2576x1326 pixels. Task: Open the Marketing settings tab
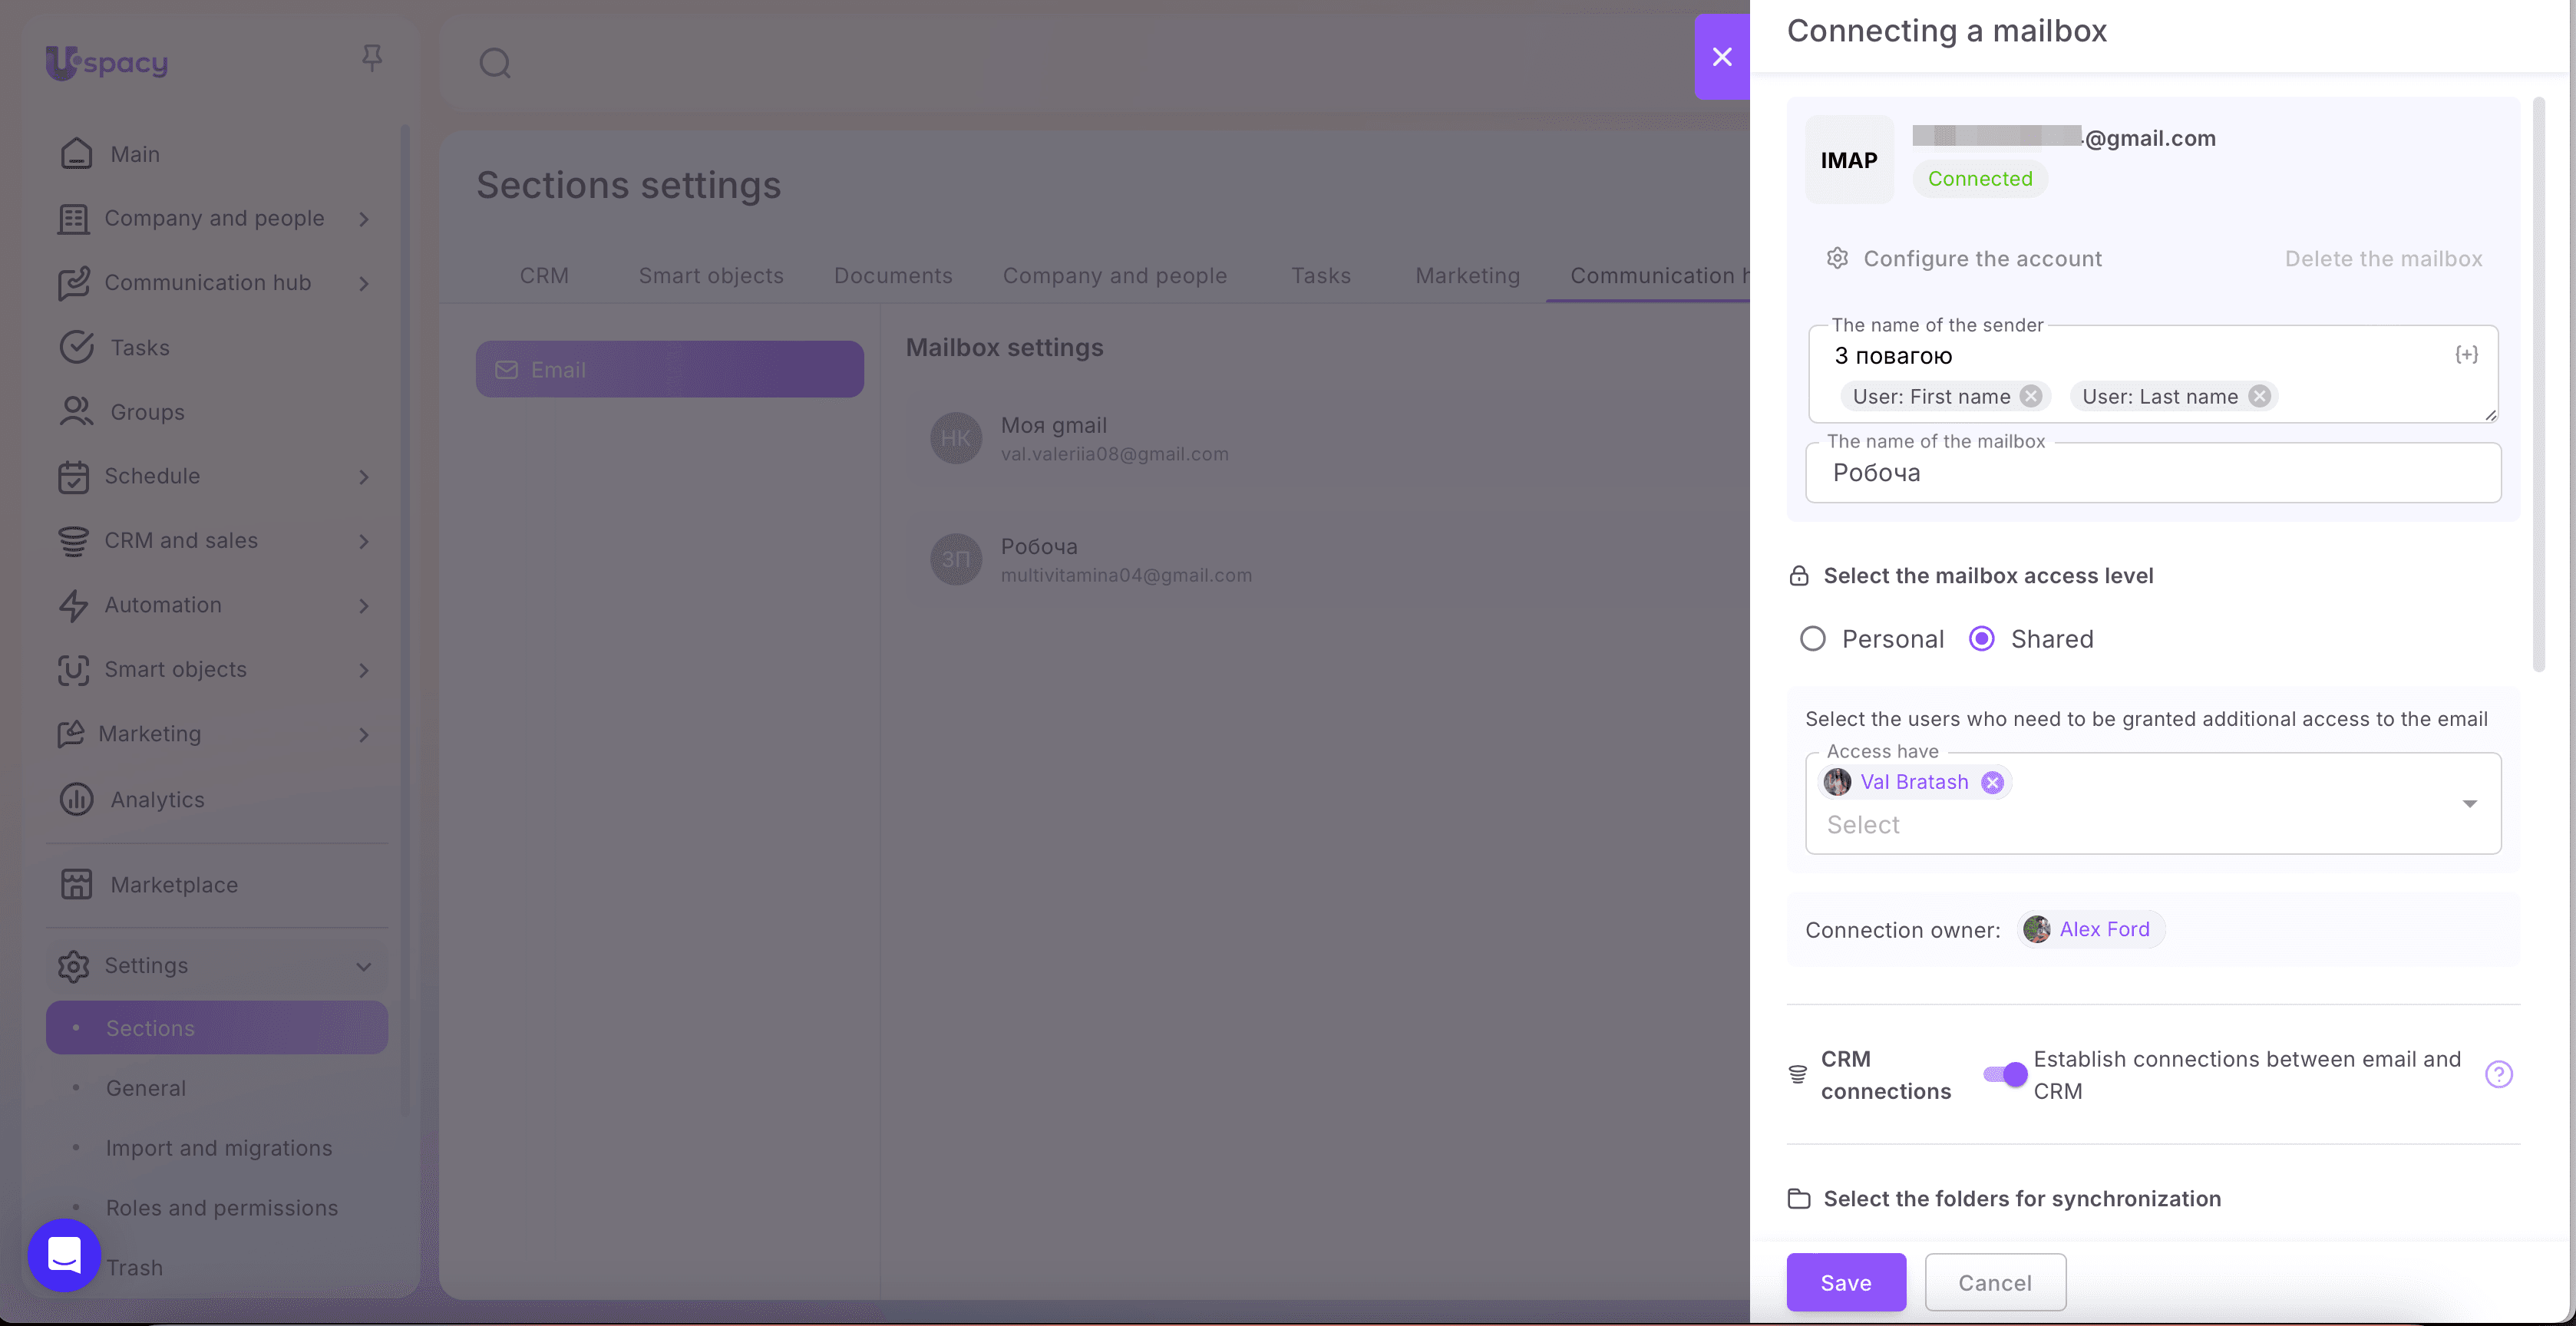(x=1467, y=276)
